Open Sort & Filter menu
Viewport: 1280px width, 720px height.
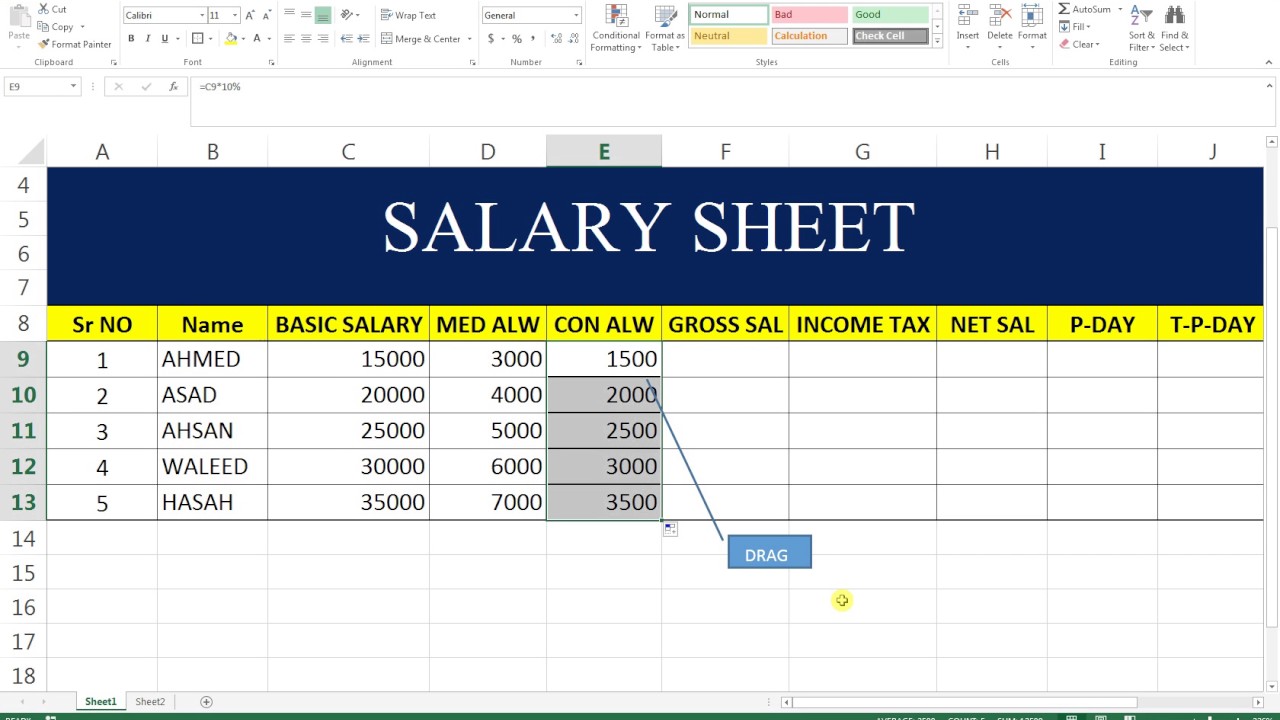click(1141, 29)
